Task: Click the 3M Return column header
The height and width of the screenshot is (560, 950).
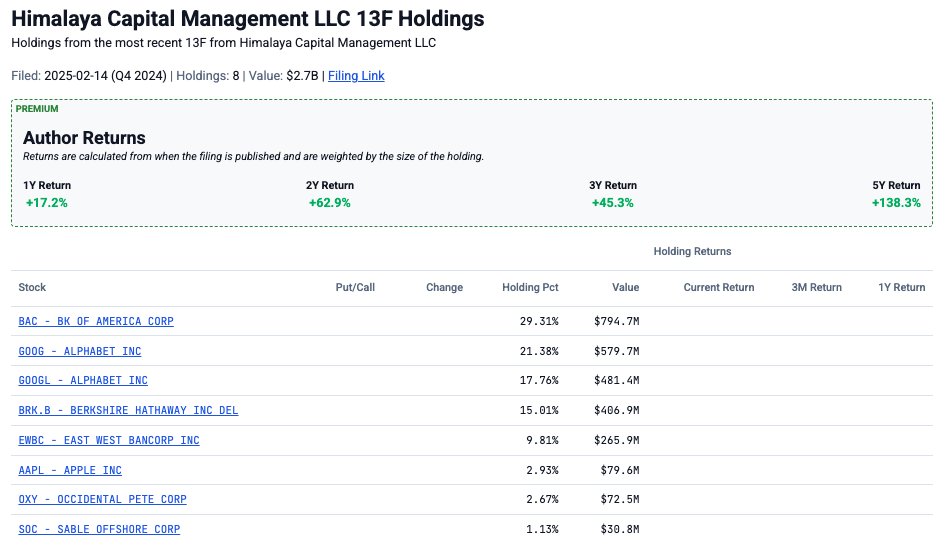Action: pyautogui.click(x=816, y=287)
